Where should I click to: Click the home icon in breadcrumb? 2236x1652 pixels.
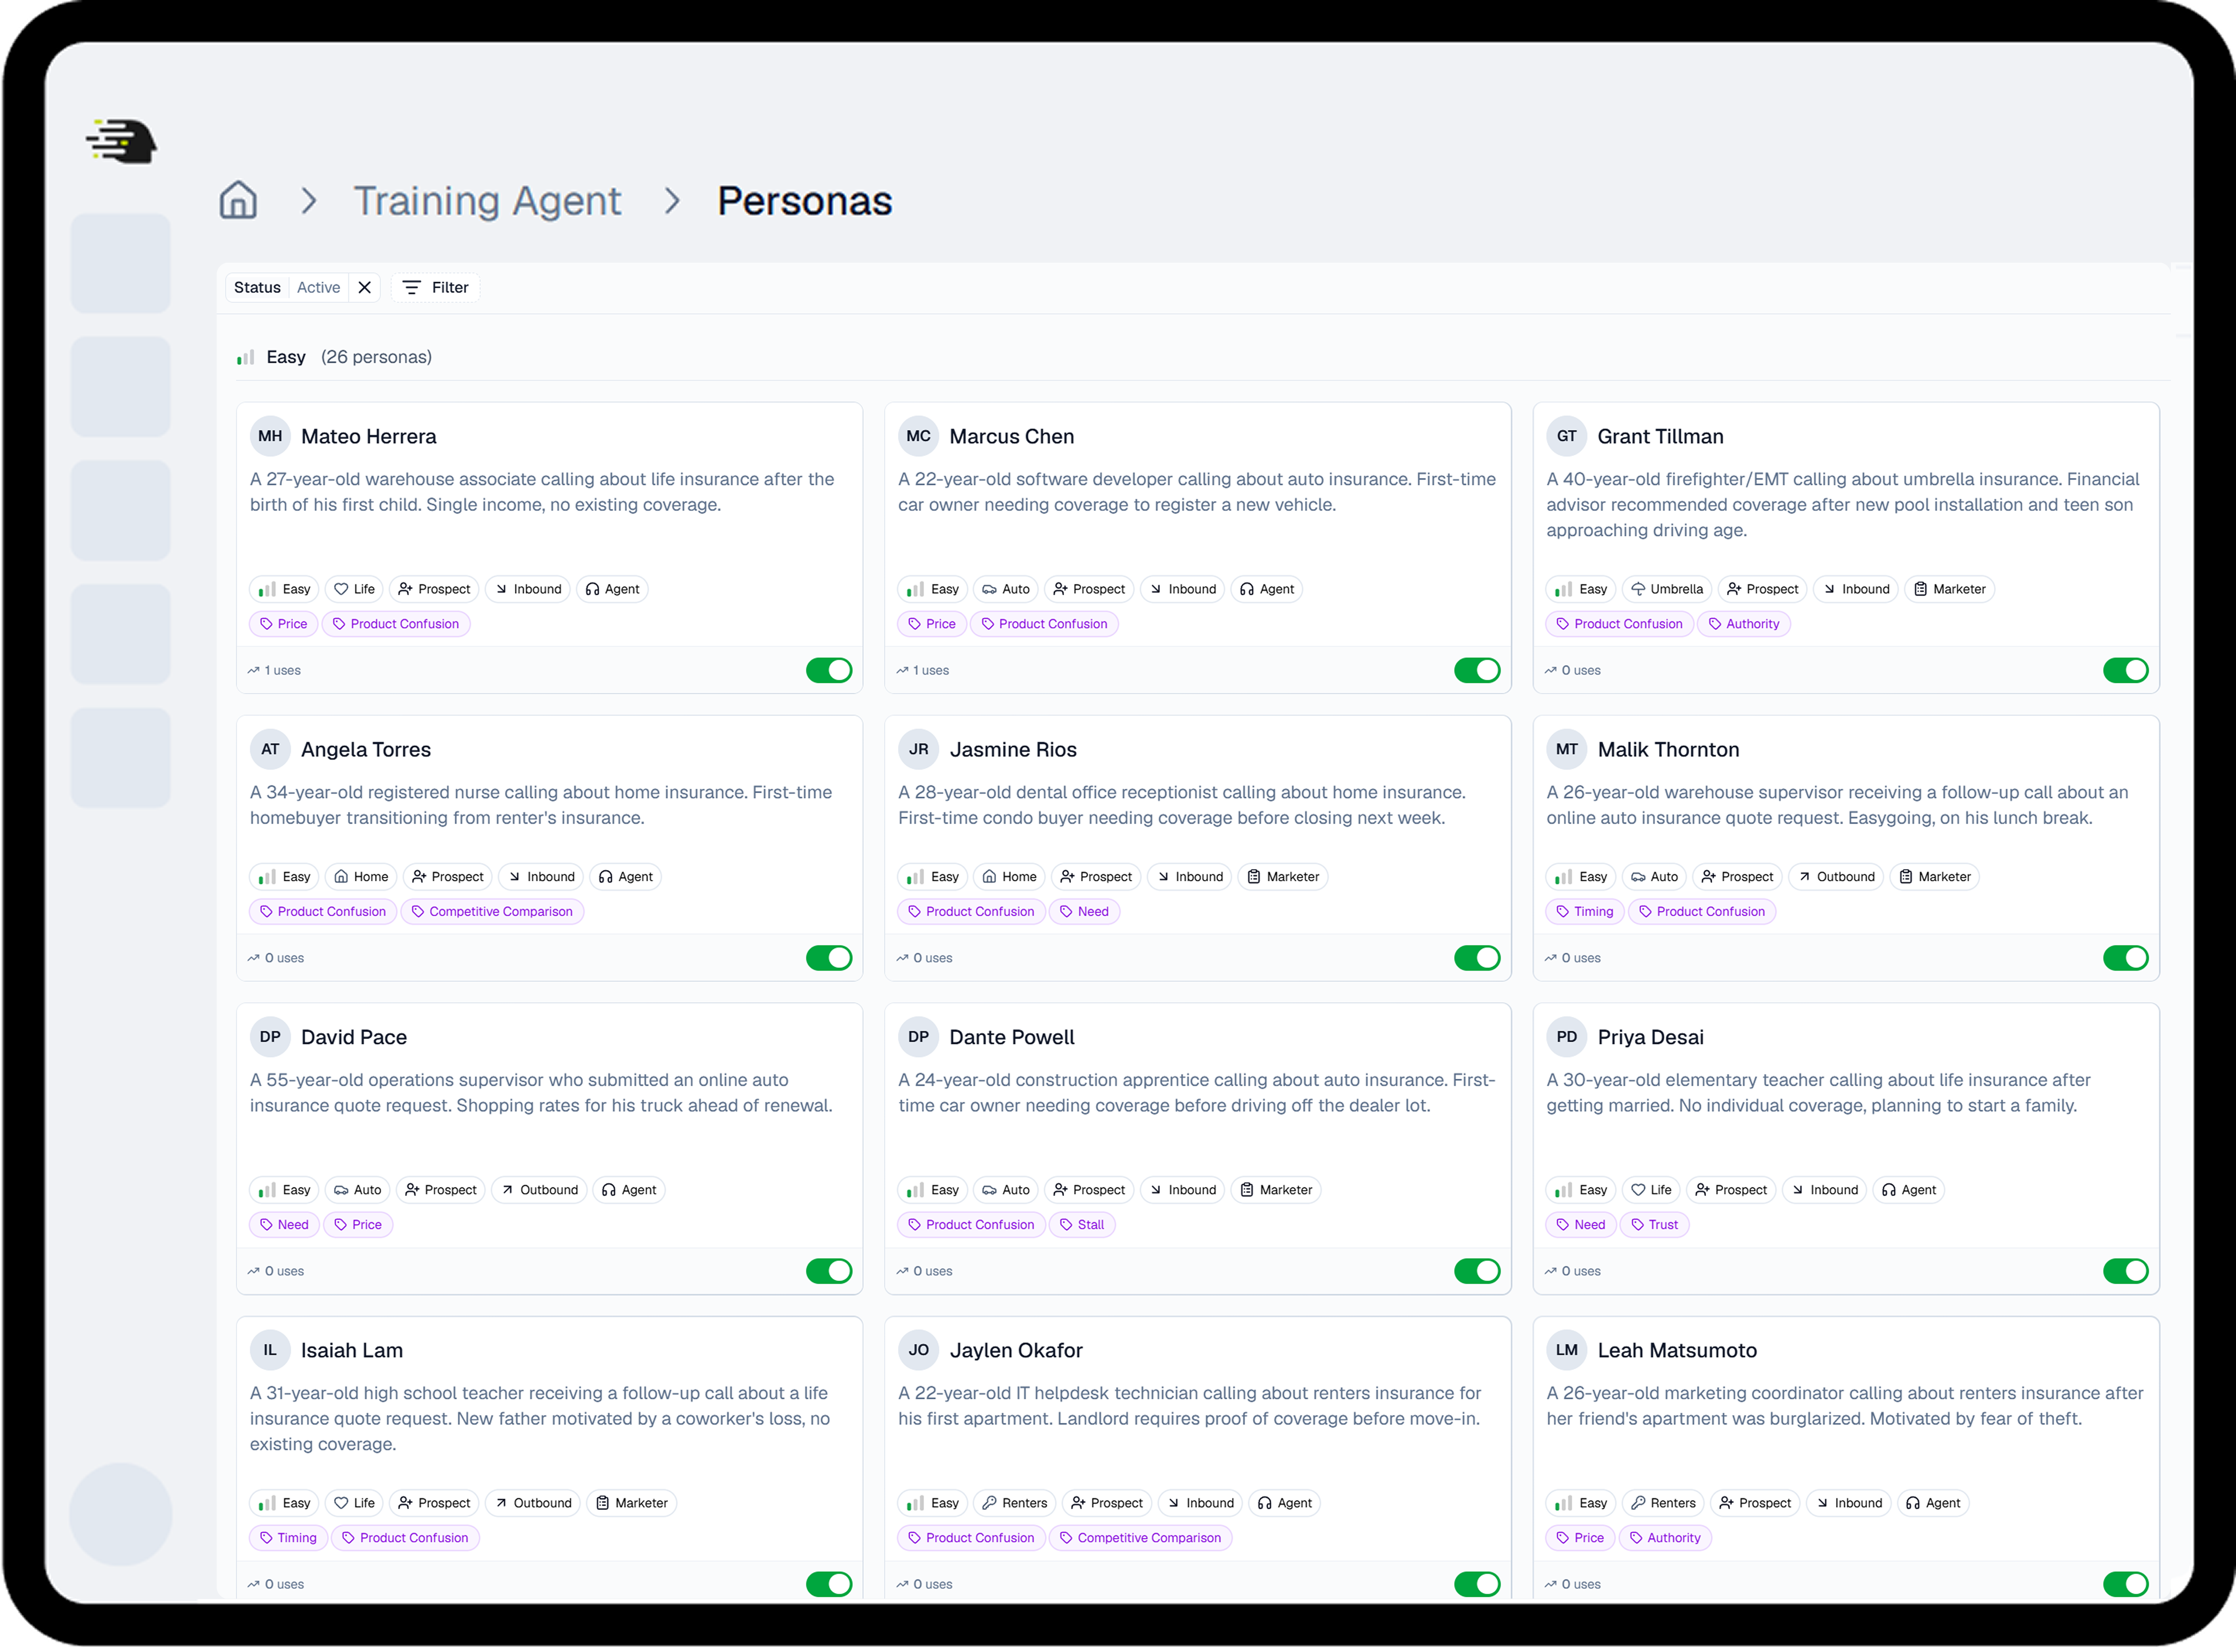tap(238, 200)
